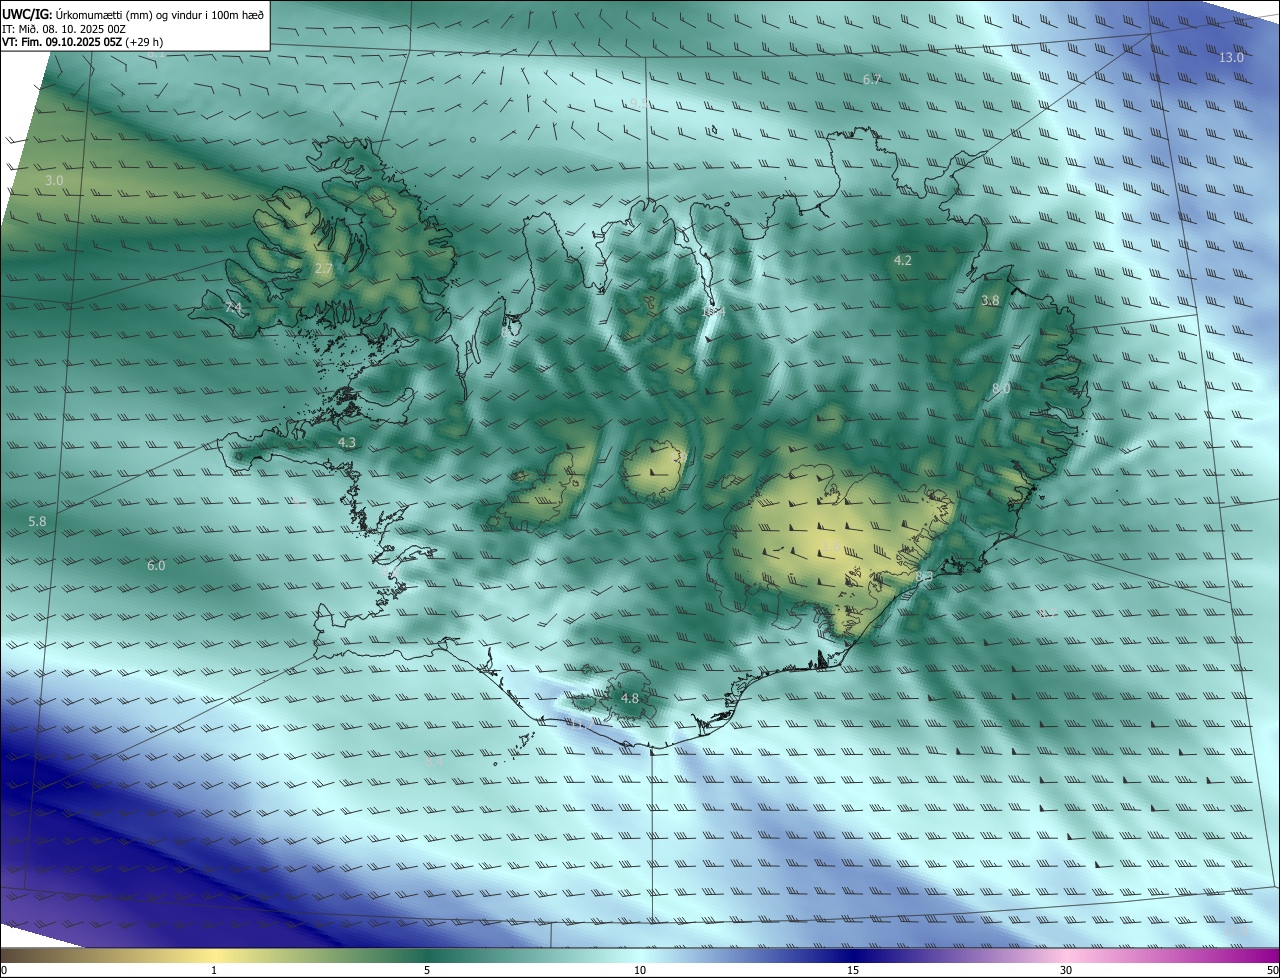The width and height of the screenshot is (1280, 978).
Task: Click the 6.0 value label on the map
Action: (156, 565)
